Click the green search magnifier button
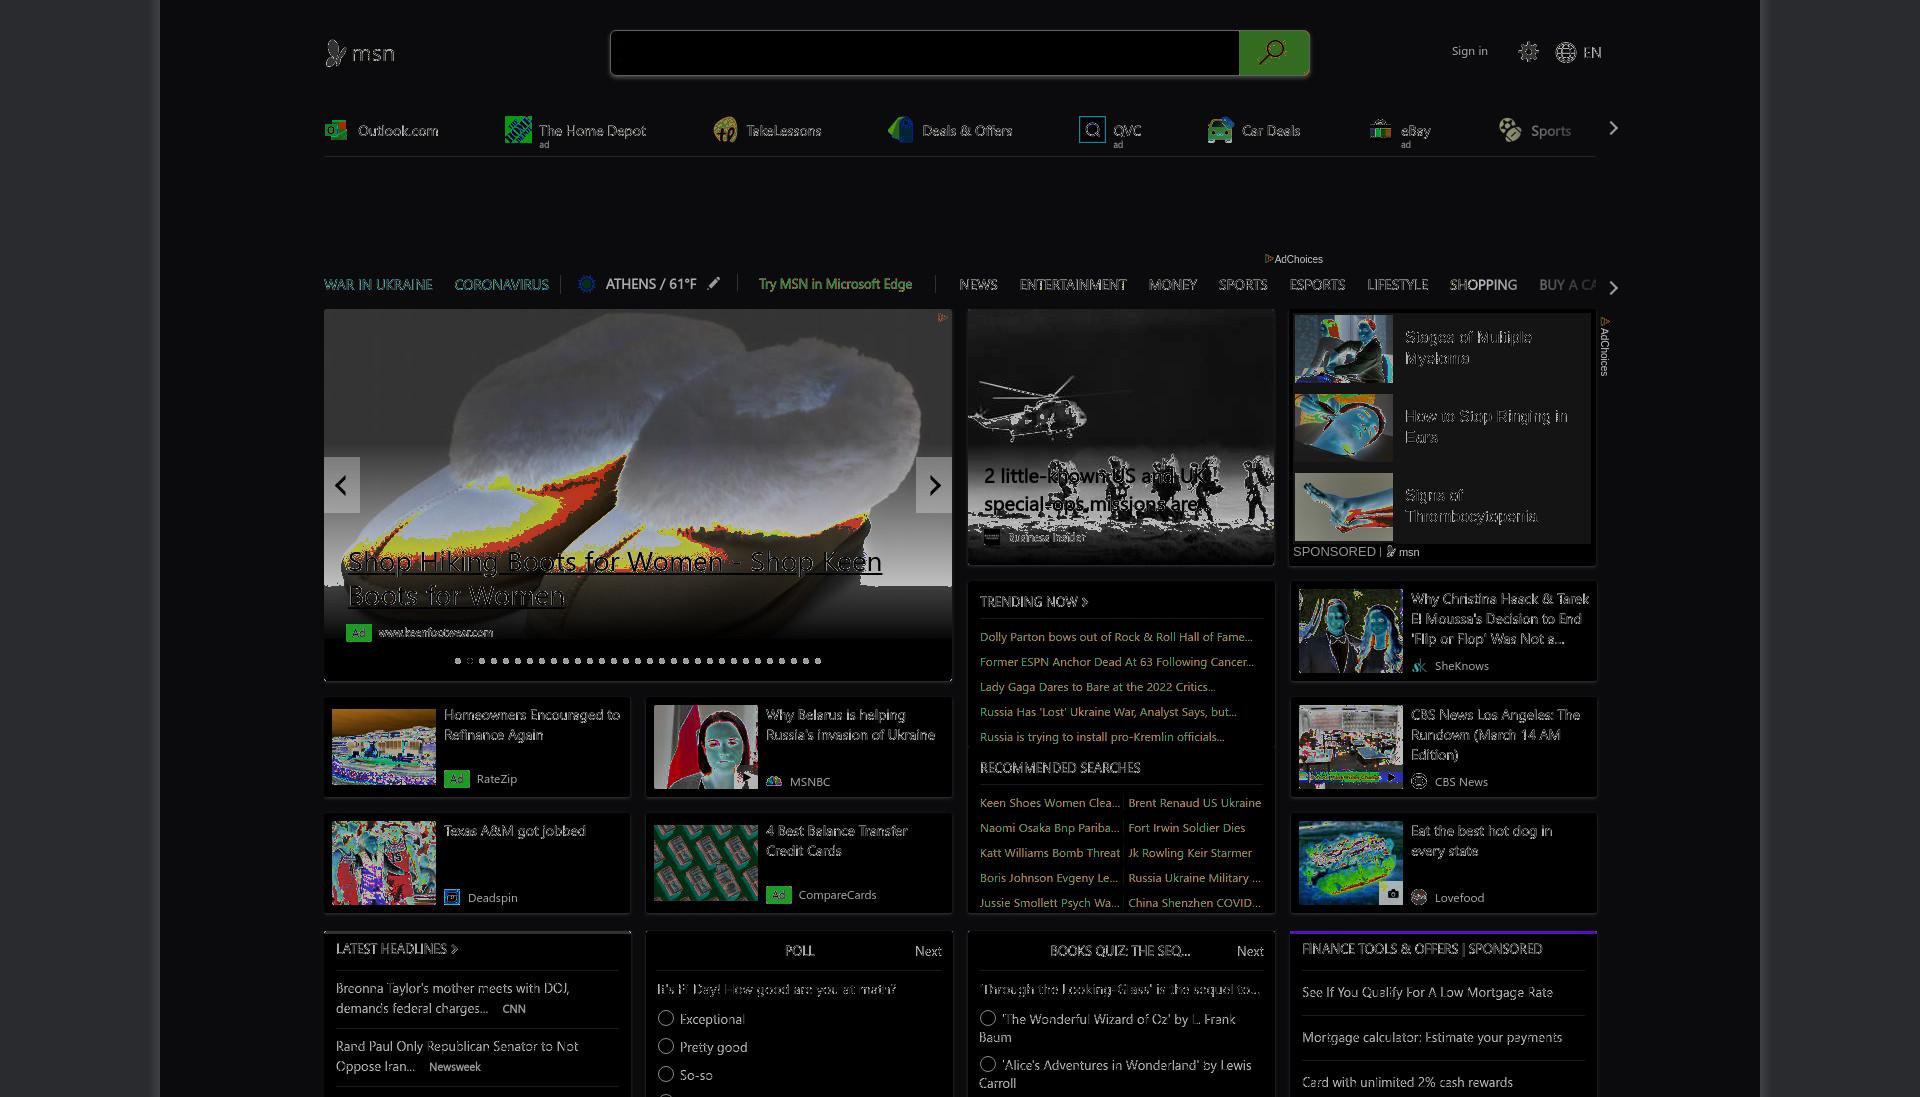Screen dimensions: 1920x1097 click(1273, 53)
